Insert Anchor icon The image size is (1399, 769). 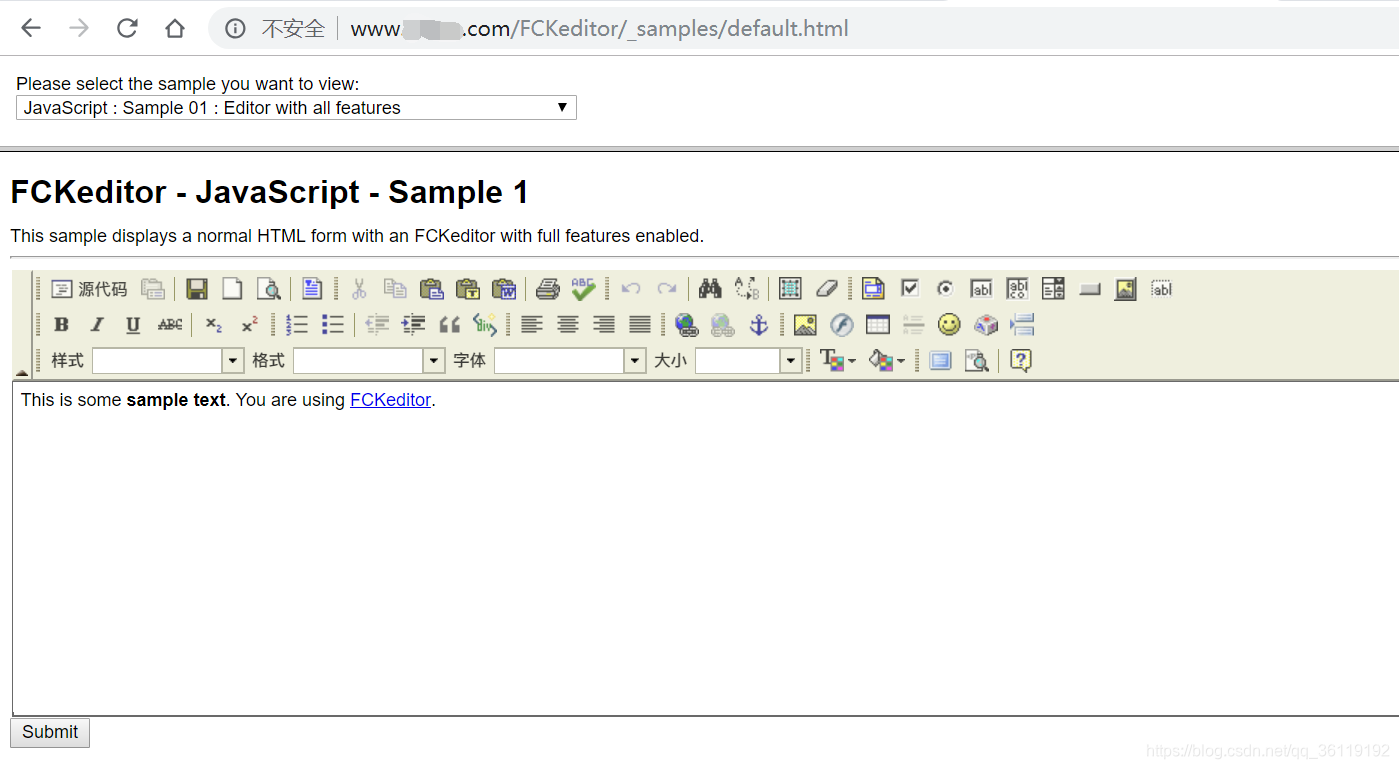pos(759,324)
